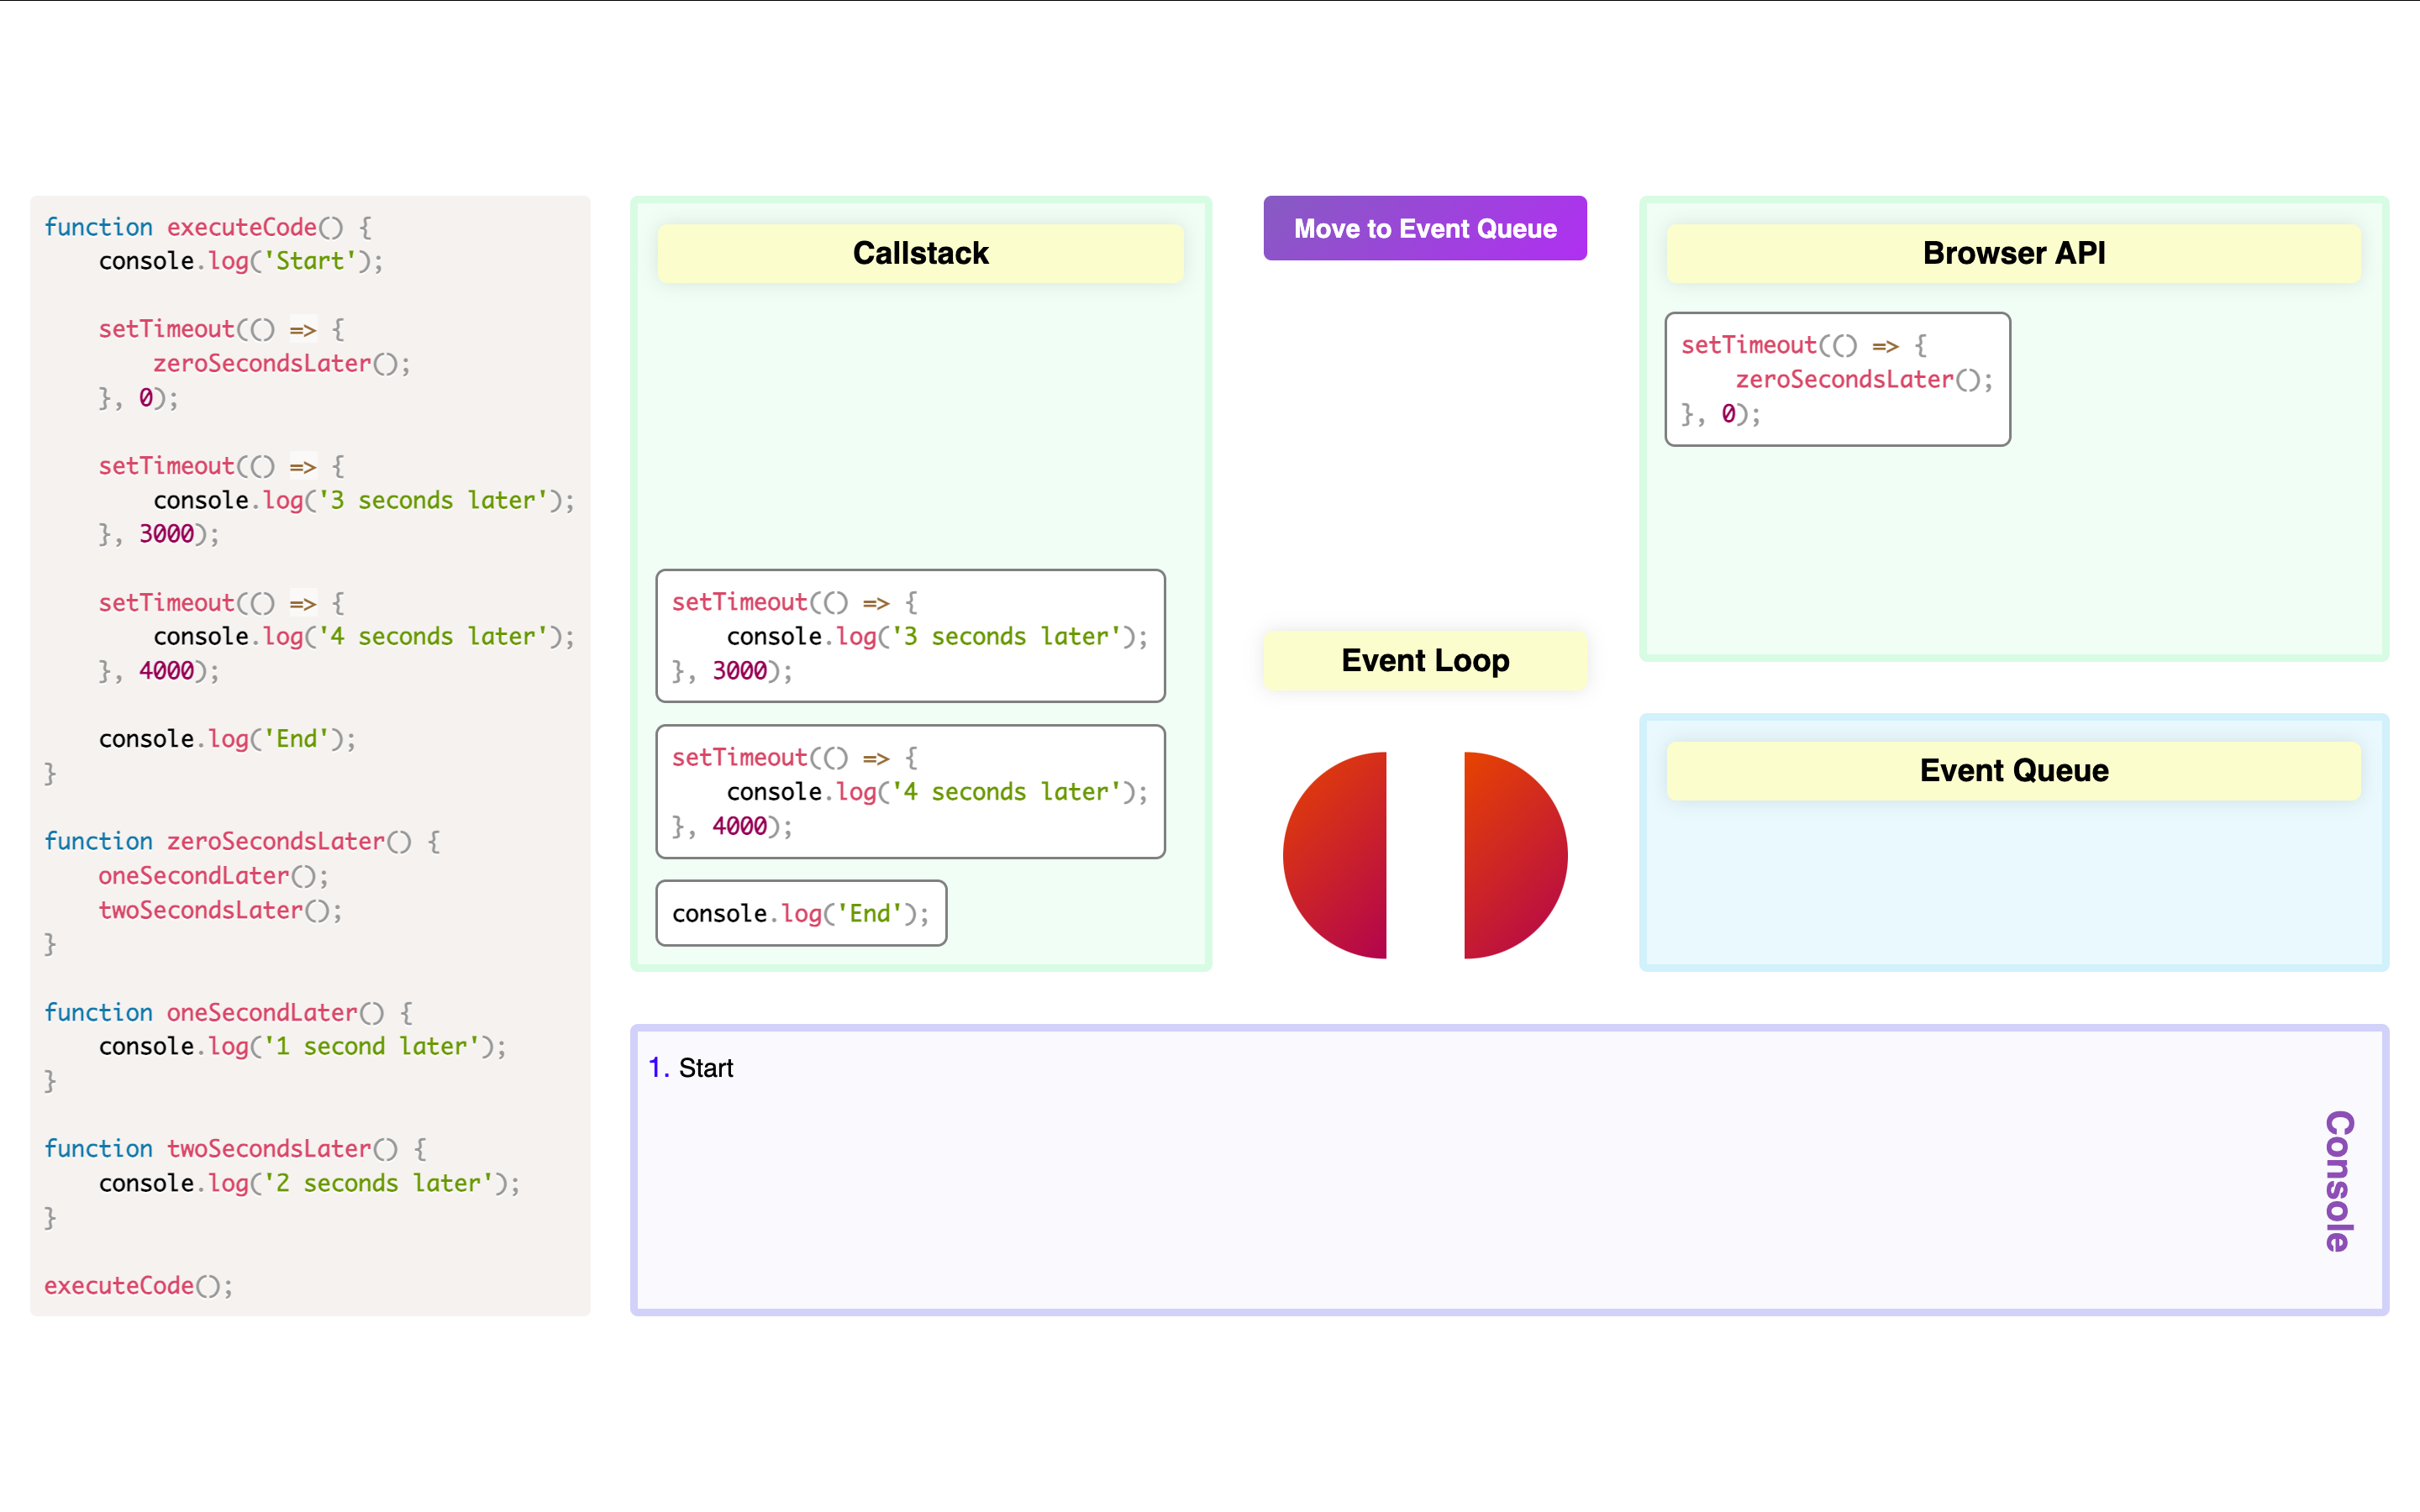Select the '3 seconds later' setTimeout callstack block
2420x1512 pixels.
coord(910,636)
